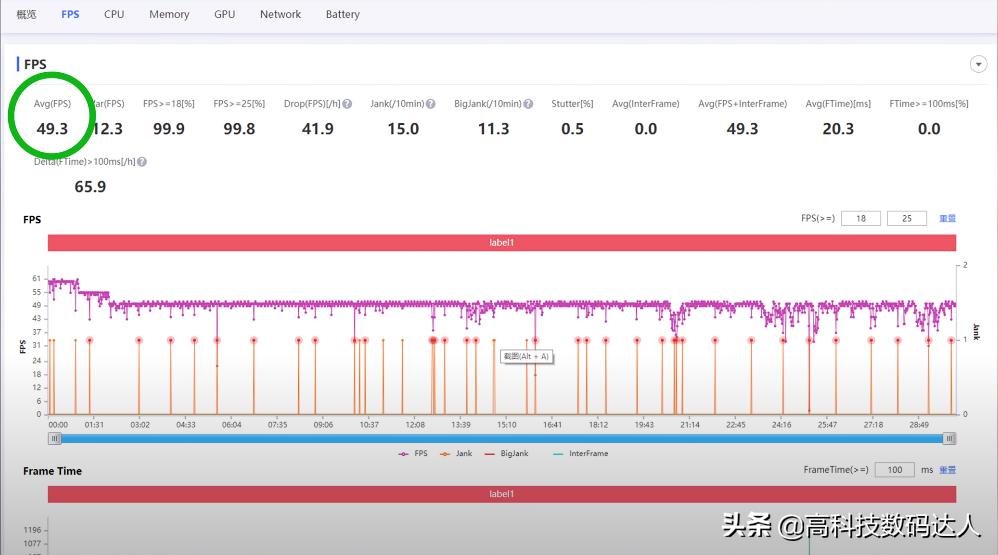Viewport: 998px width, 555px height.
Task: Open the Memory tab
Action: pos(169,14)
